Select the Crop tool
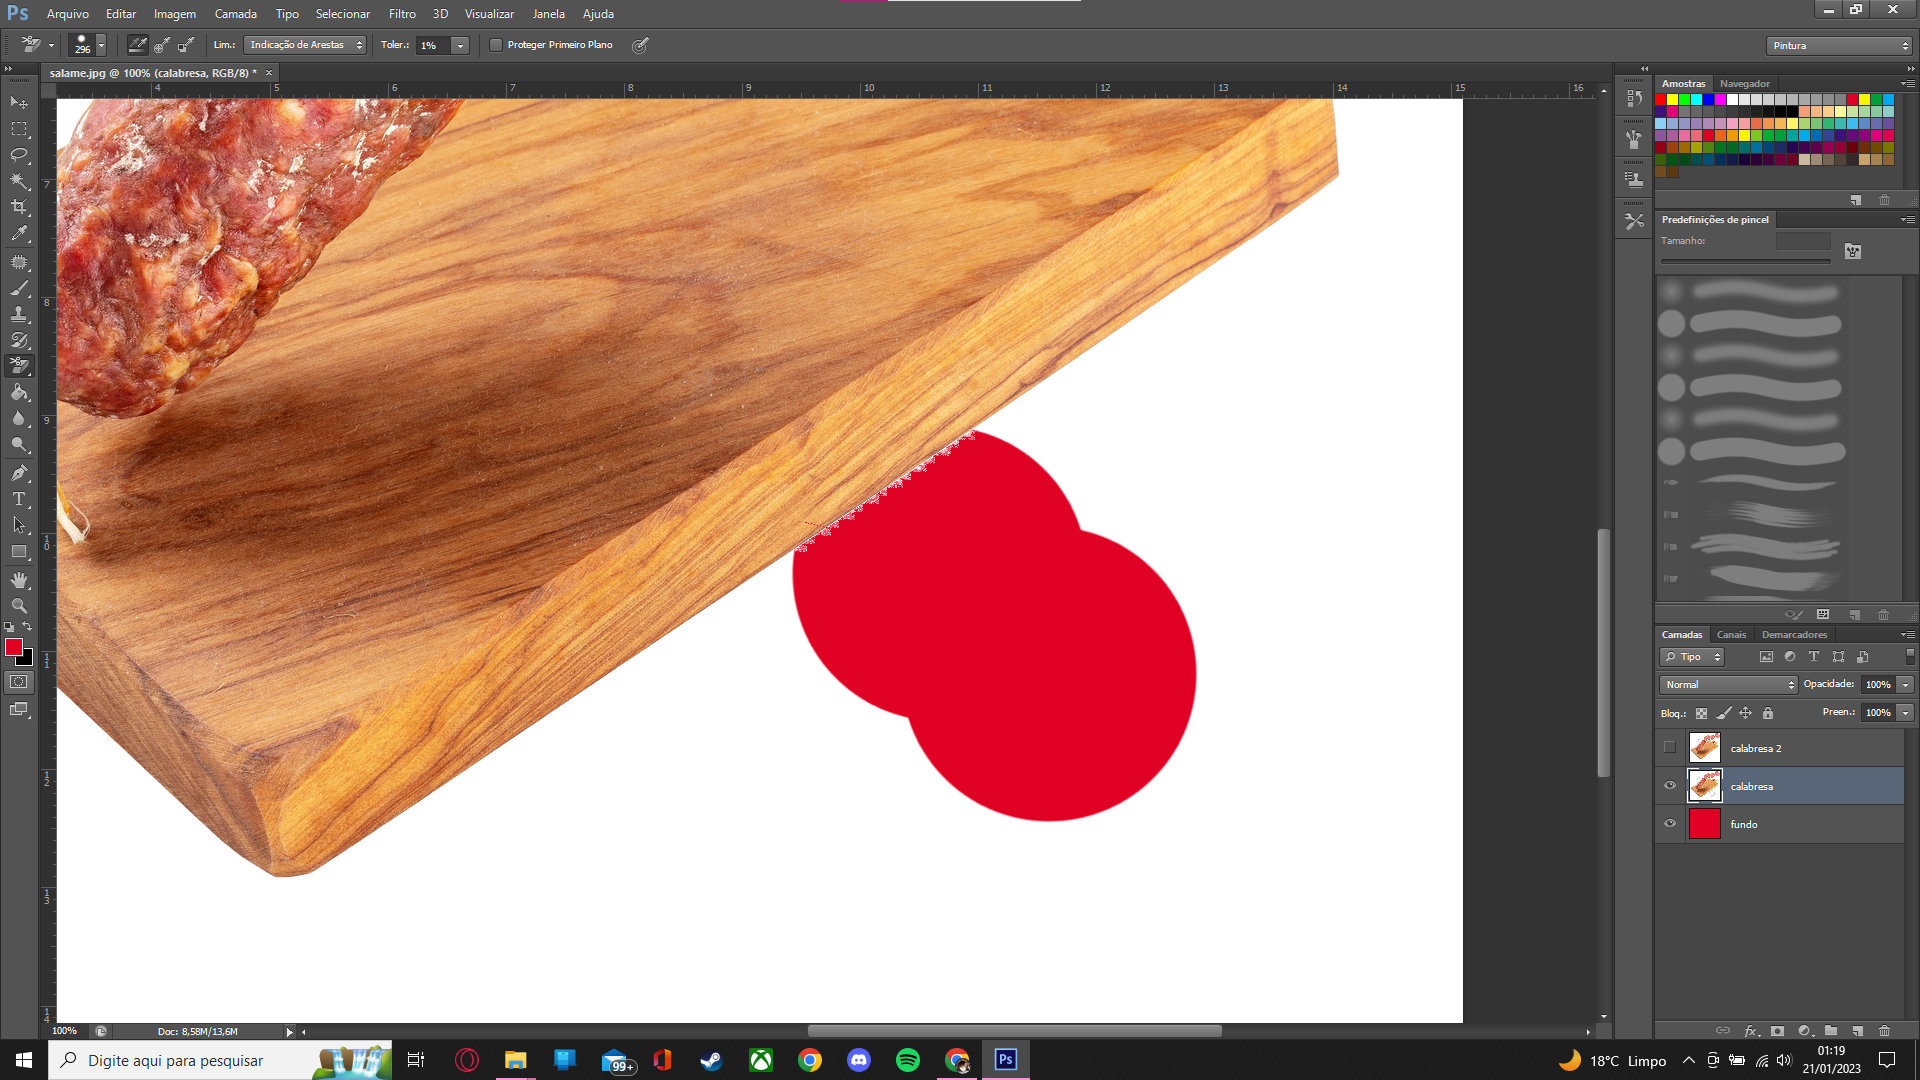This screenshot has height=1080, width=1920. 19,207
